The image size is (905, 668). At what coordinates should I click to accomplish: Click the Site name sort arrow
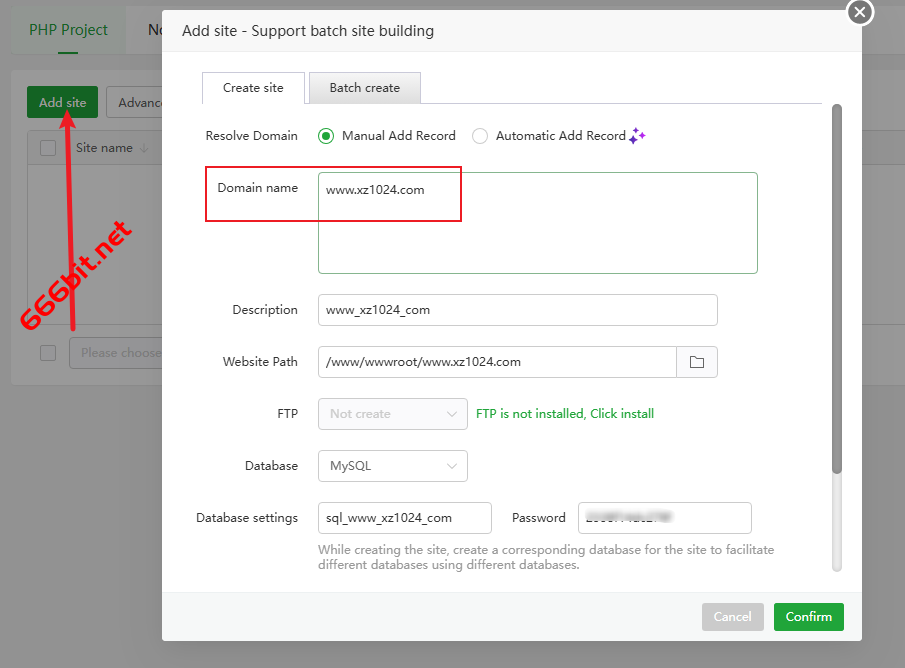144,148
